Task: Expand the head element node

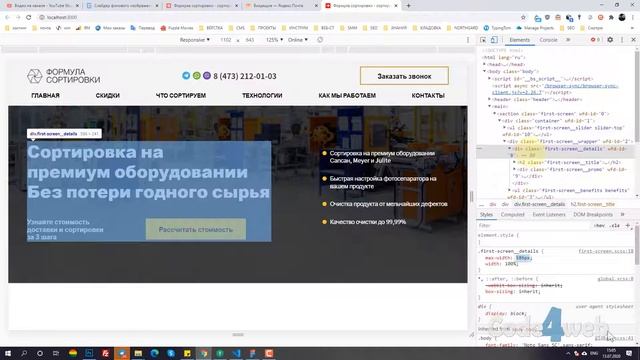Action: tap(484, 64)
